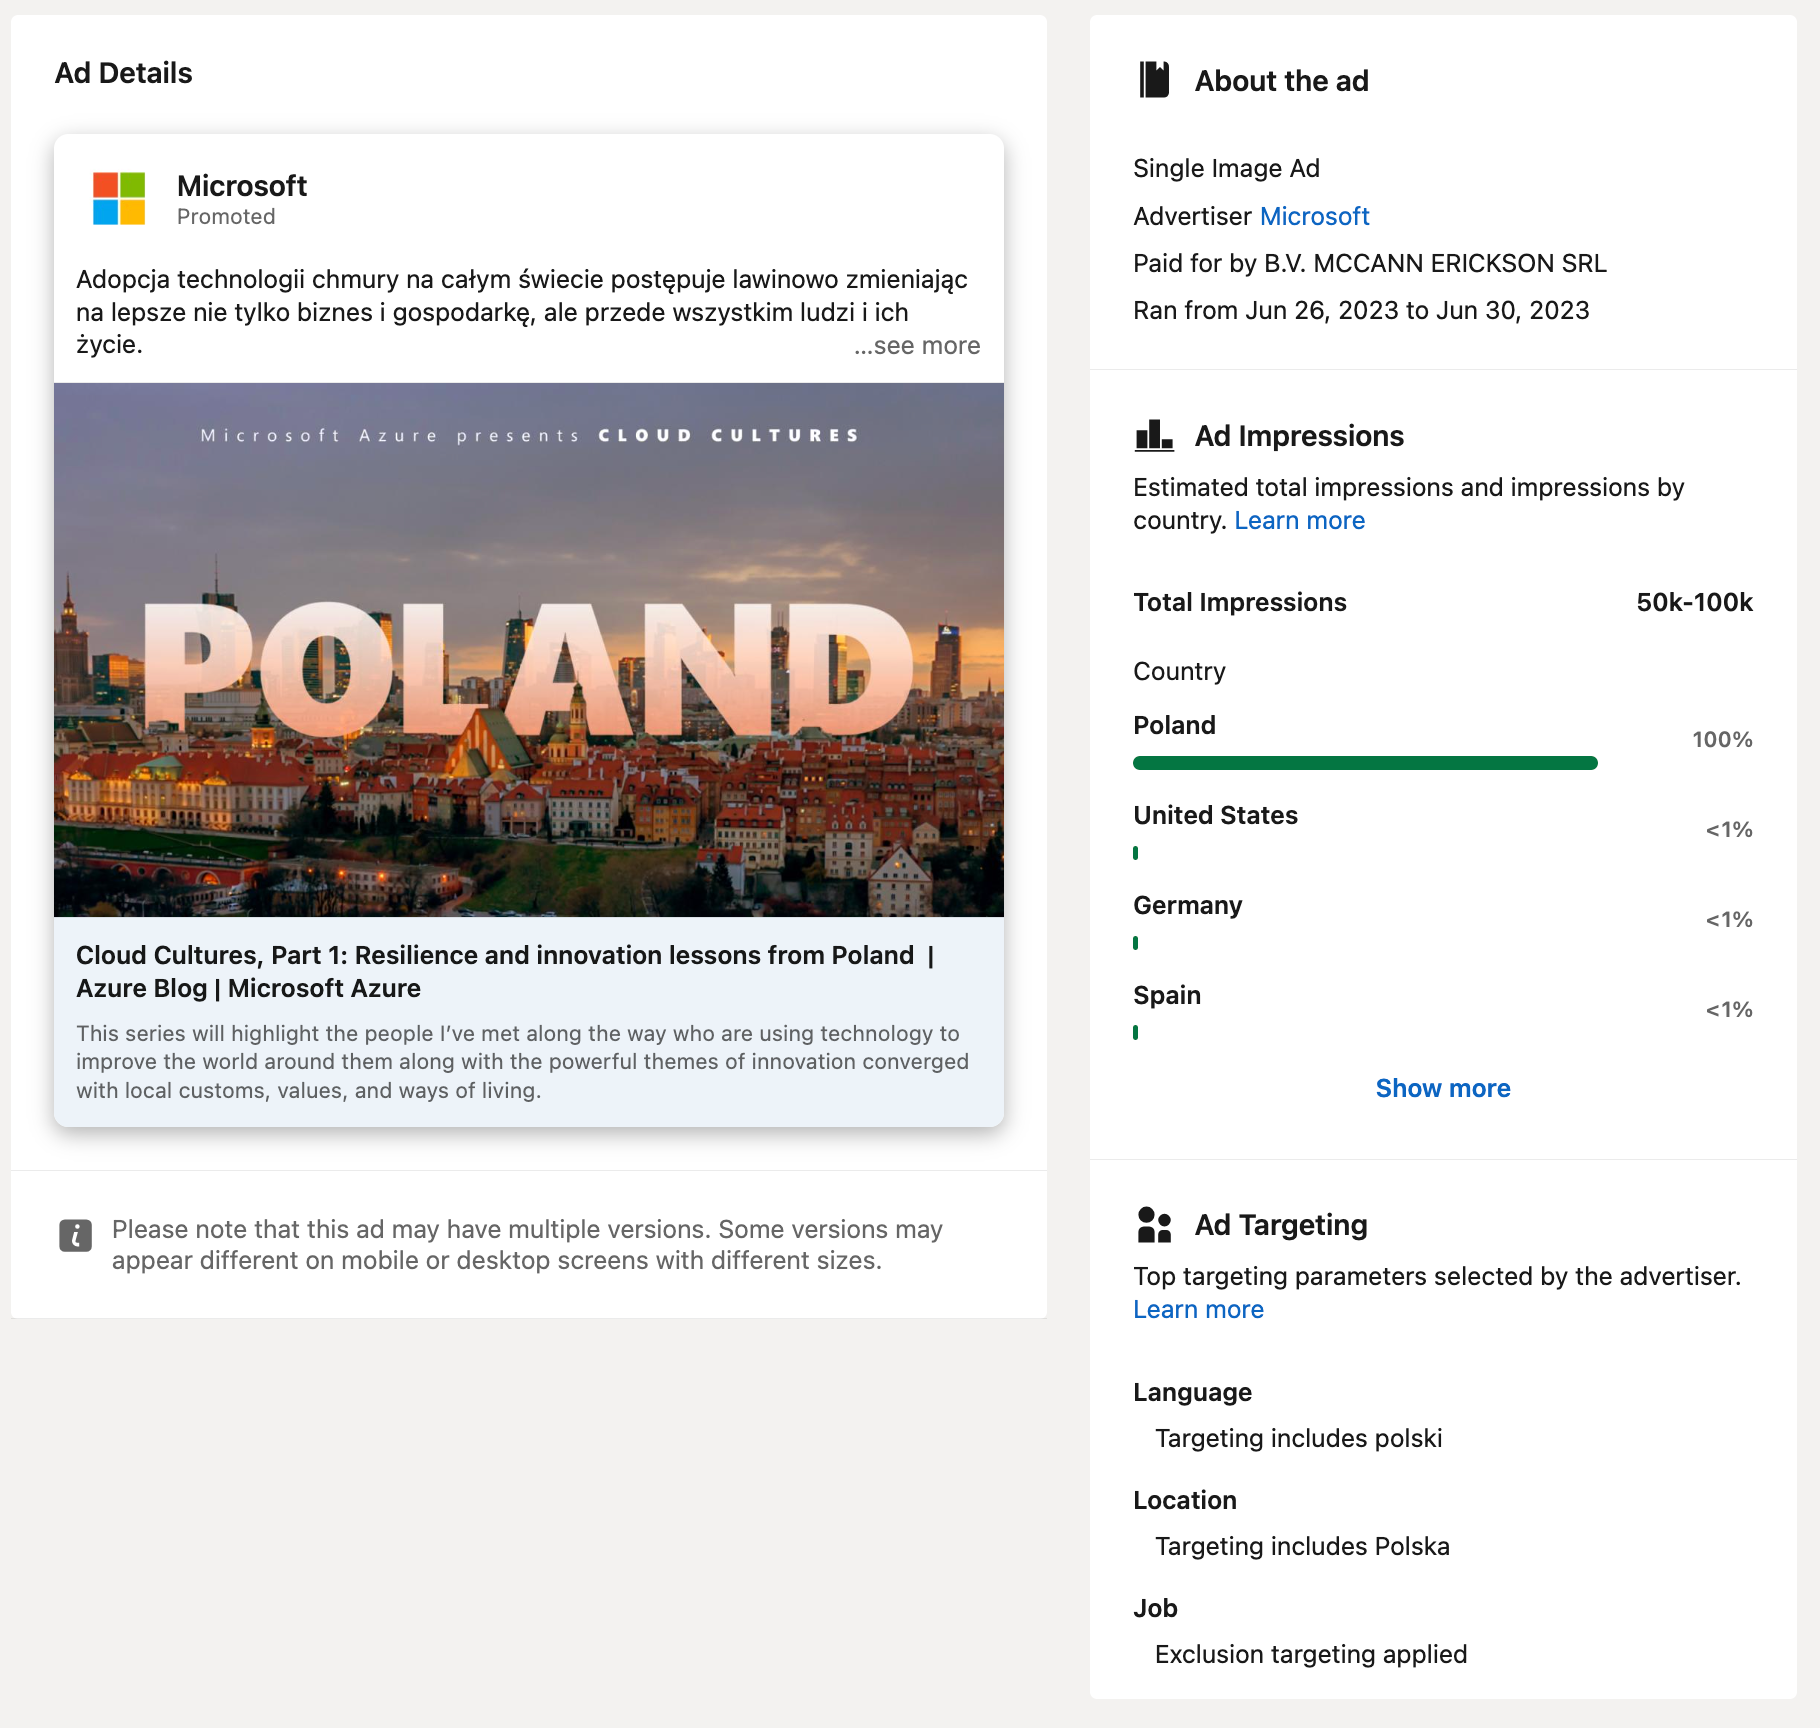Click the Language targeting heading
This screenshot has height=1728, width=1820.
[1192, 1393]
